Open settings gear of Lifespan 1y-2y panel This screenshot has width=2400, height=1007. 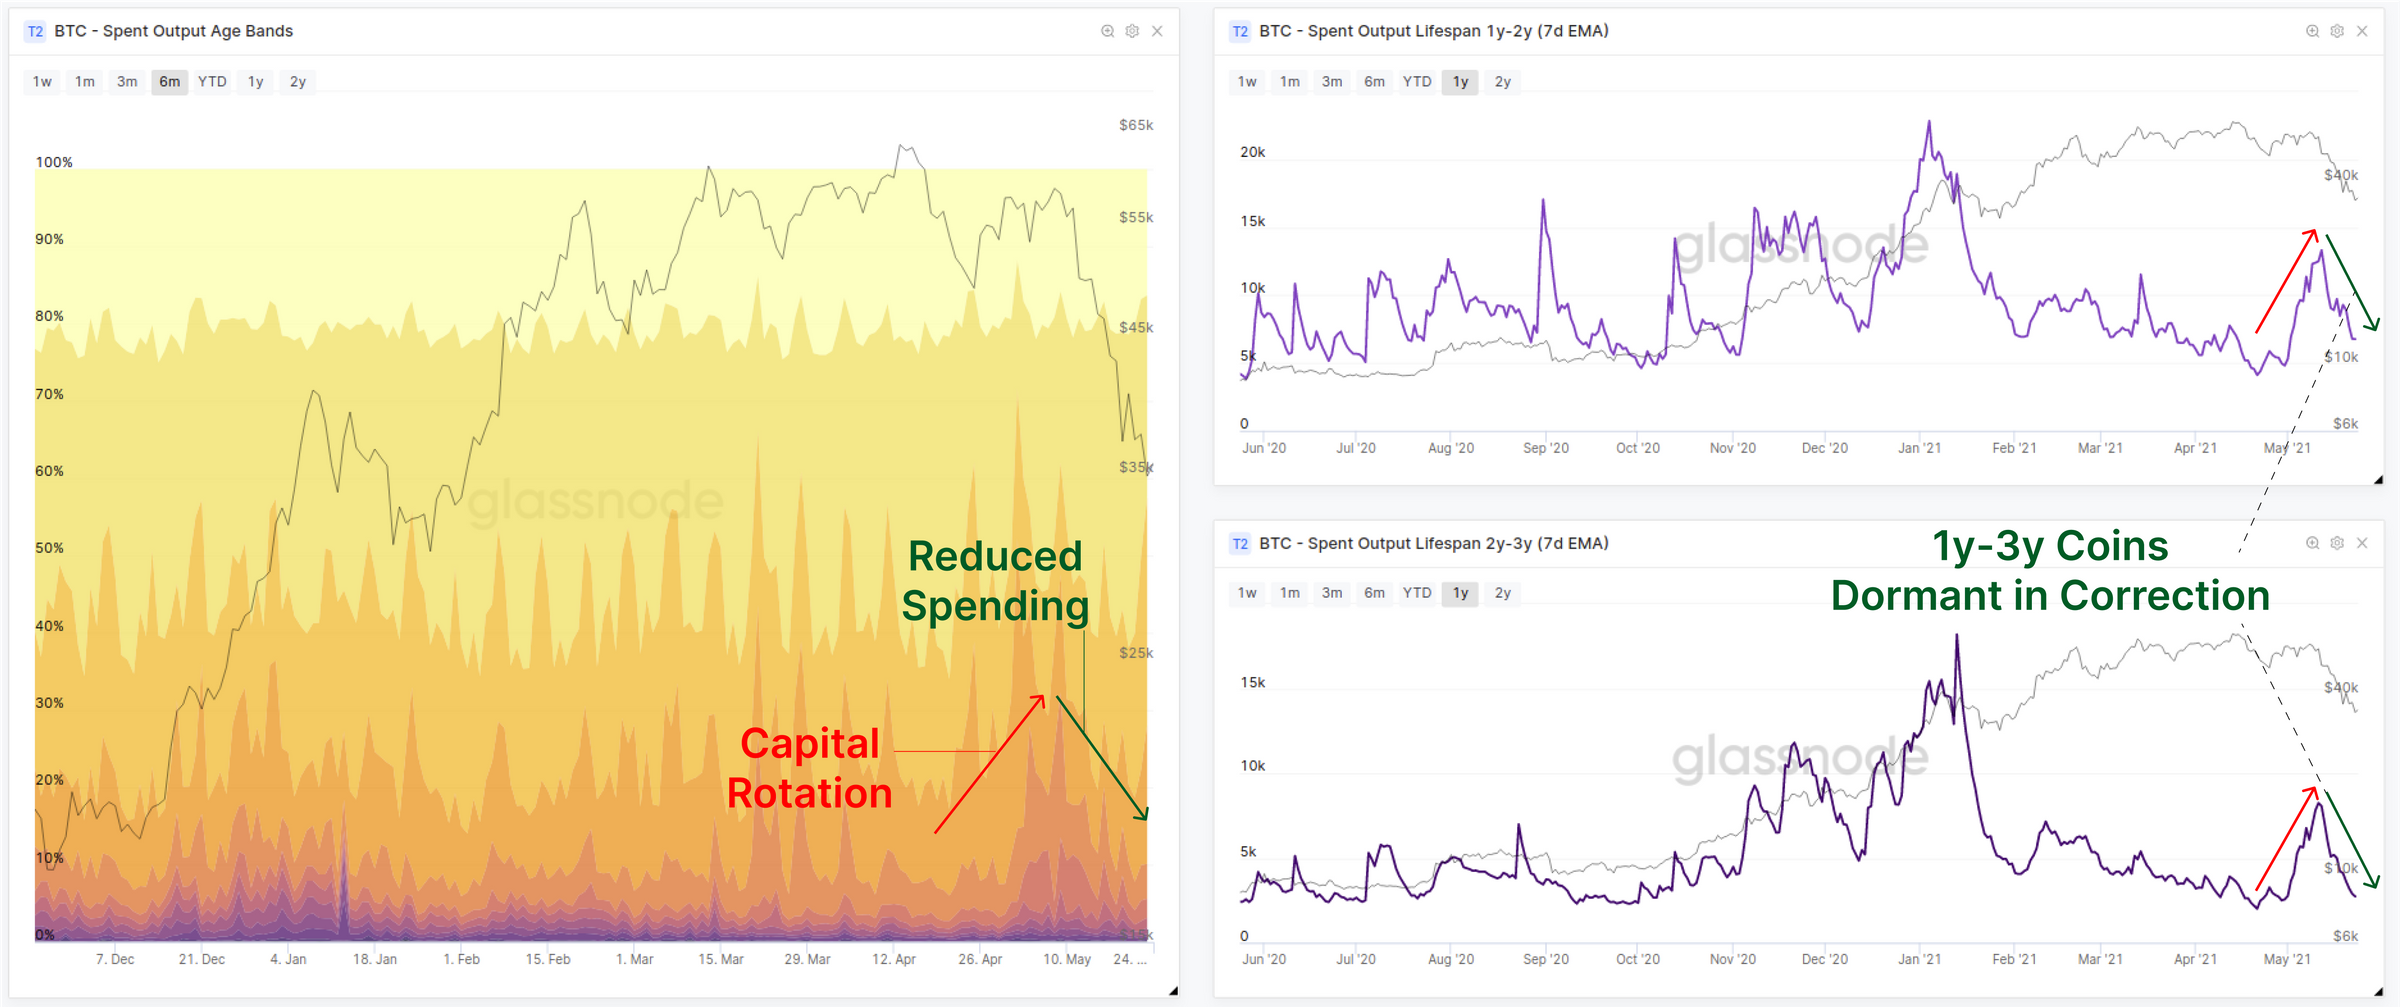pos(2337,31)
